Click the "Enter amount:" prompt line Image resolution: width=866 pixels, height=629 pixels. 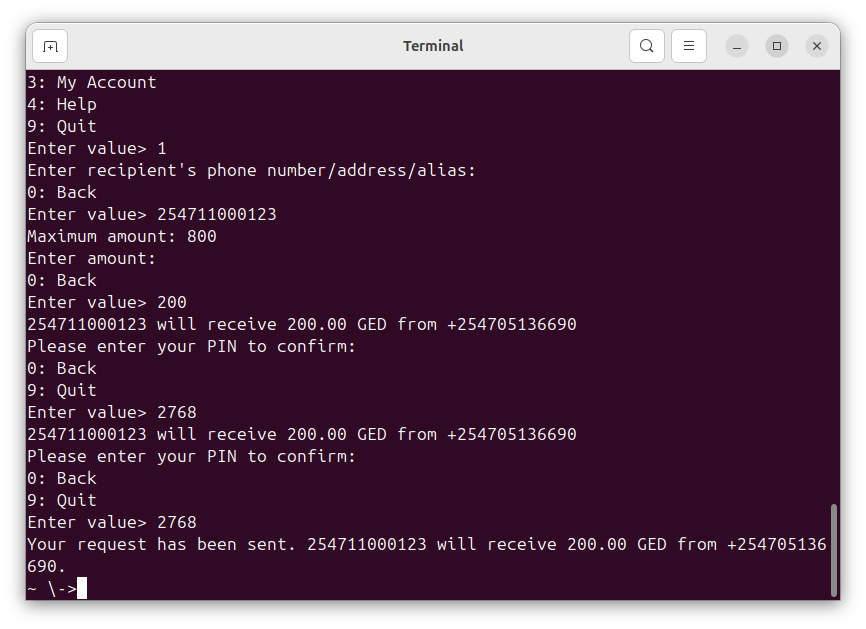point(92,258)
